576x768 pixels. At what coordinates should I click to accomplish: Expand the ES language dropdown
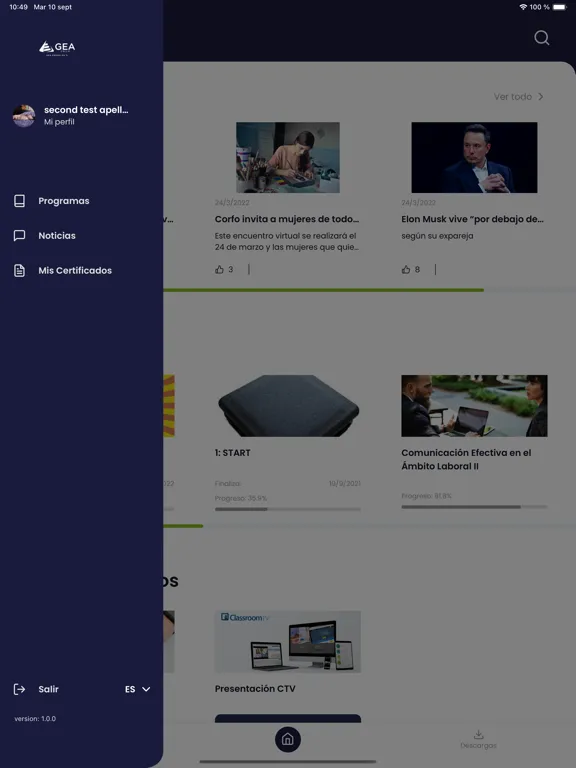click(x=137, y=689)
